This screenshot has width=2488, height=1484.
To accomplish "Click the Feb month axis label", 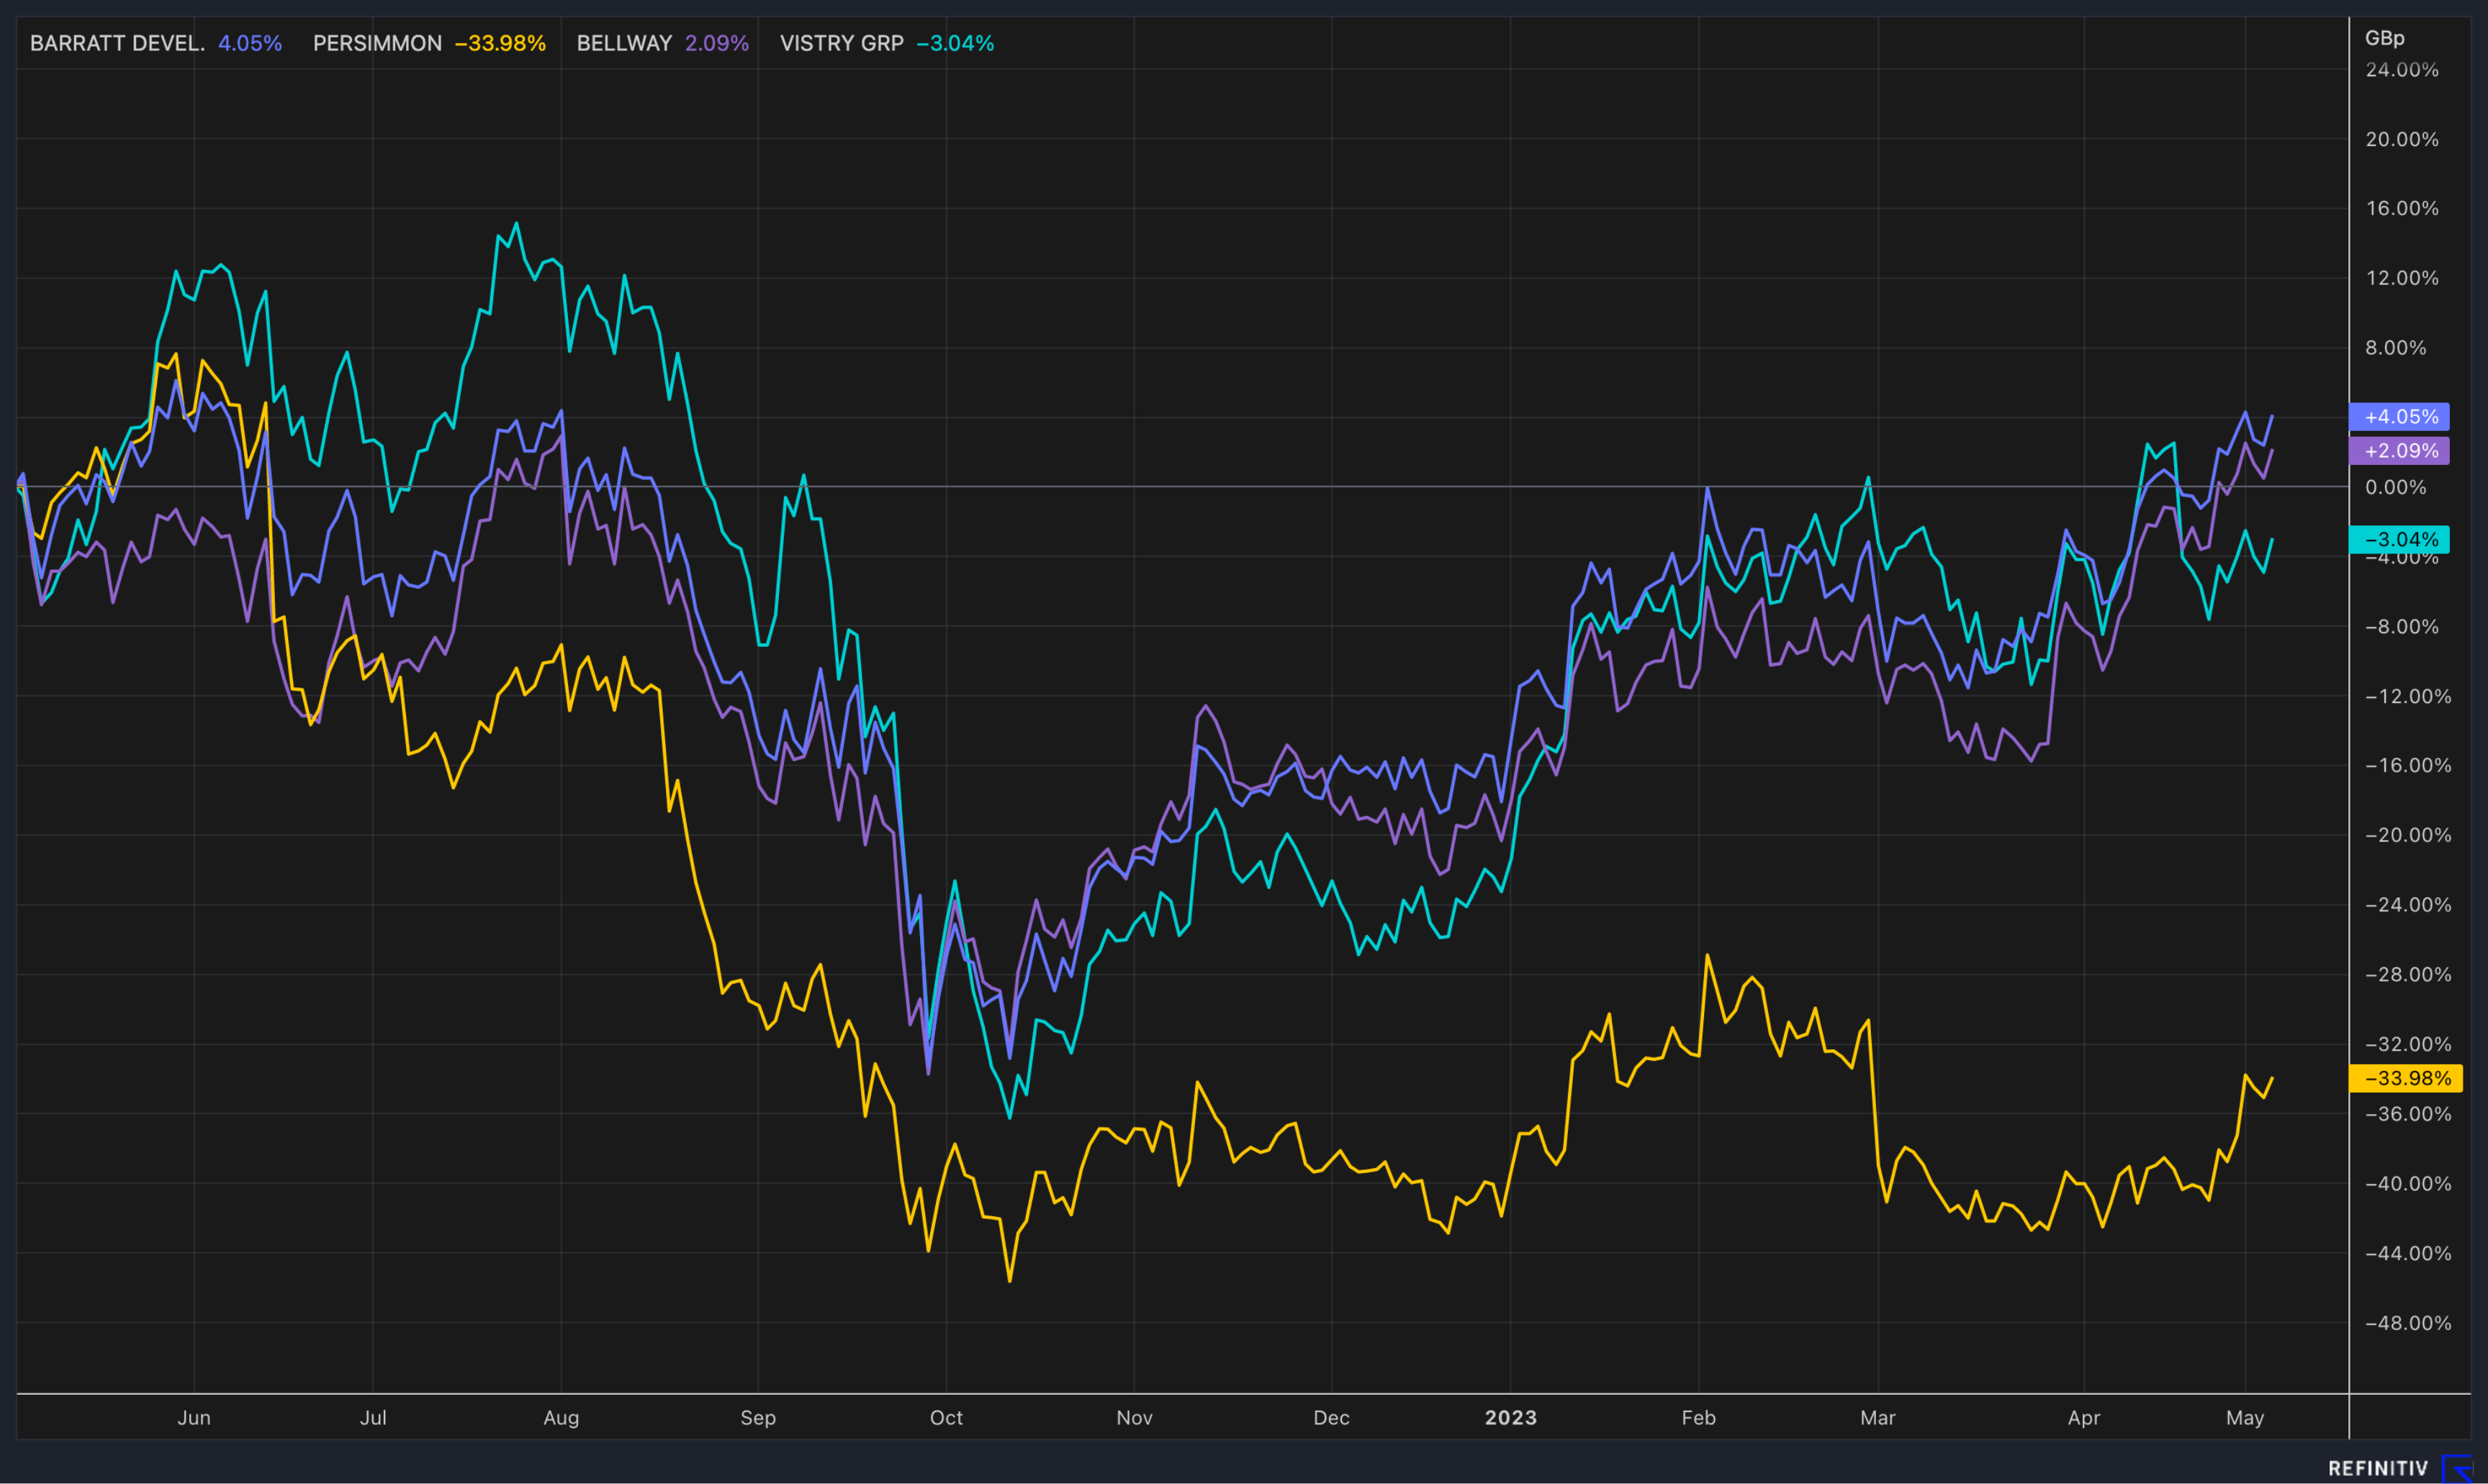I will pyautogui.click(x=1698, y=1417).
